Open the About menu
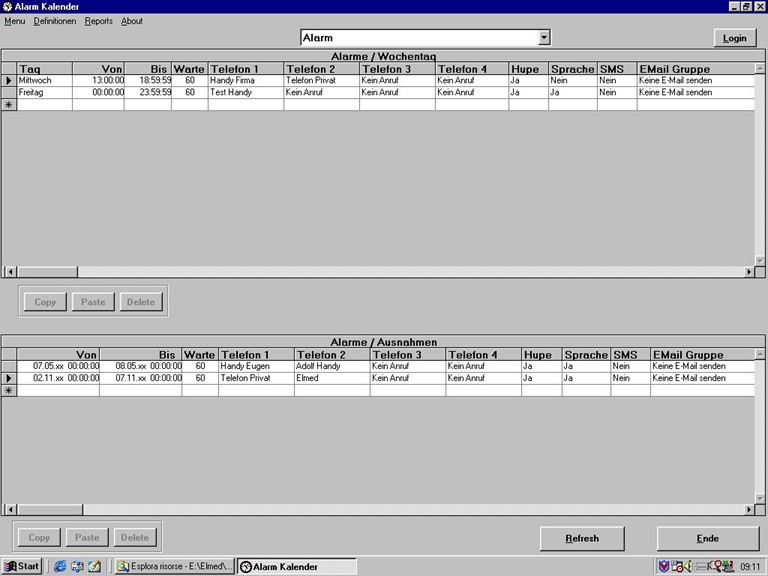This screenshot has width=768, height=576. pos(132,21)
